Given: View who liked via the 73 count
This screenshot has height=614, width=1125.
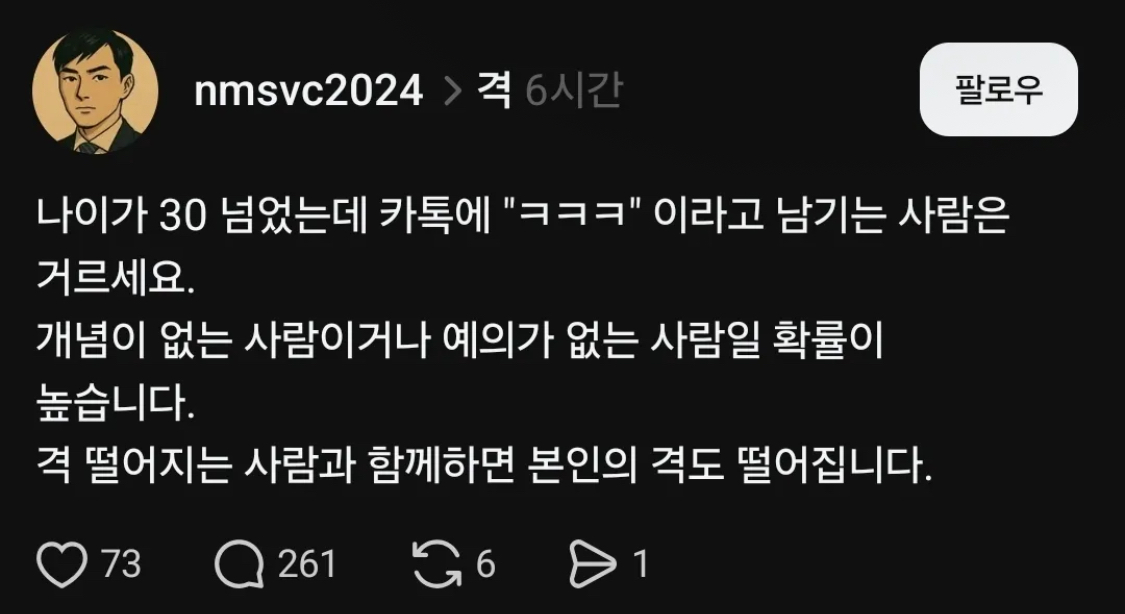Looking at the screenshot, I should click(x=121, y=564).
